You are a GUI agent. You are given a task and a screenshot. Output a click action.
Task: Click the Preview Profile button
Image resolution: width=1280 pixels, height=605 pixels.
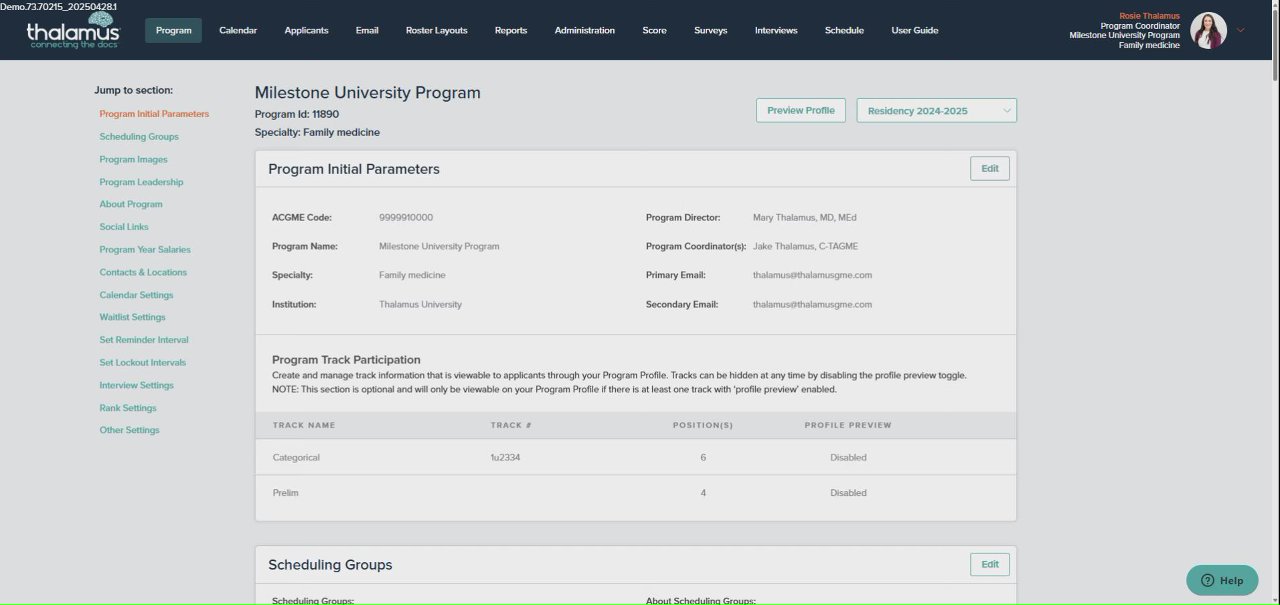(801, 110)
